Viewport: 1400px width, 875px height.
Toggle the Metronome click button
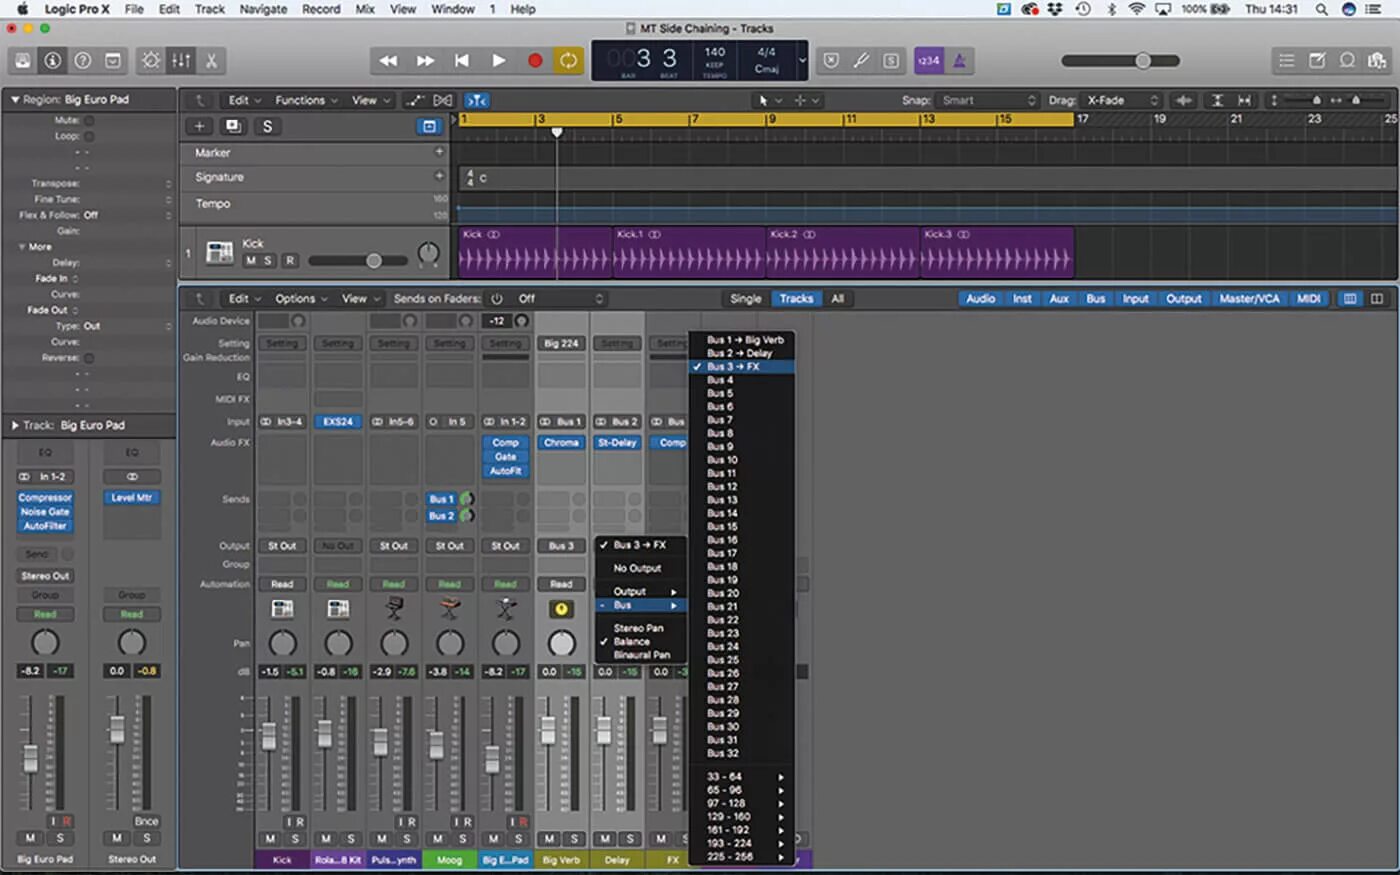tap(959, 61)
